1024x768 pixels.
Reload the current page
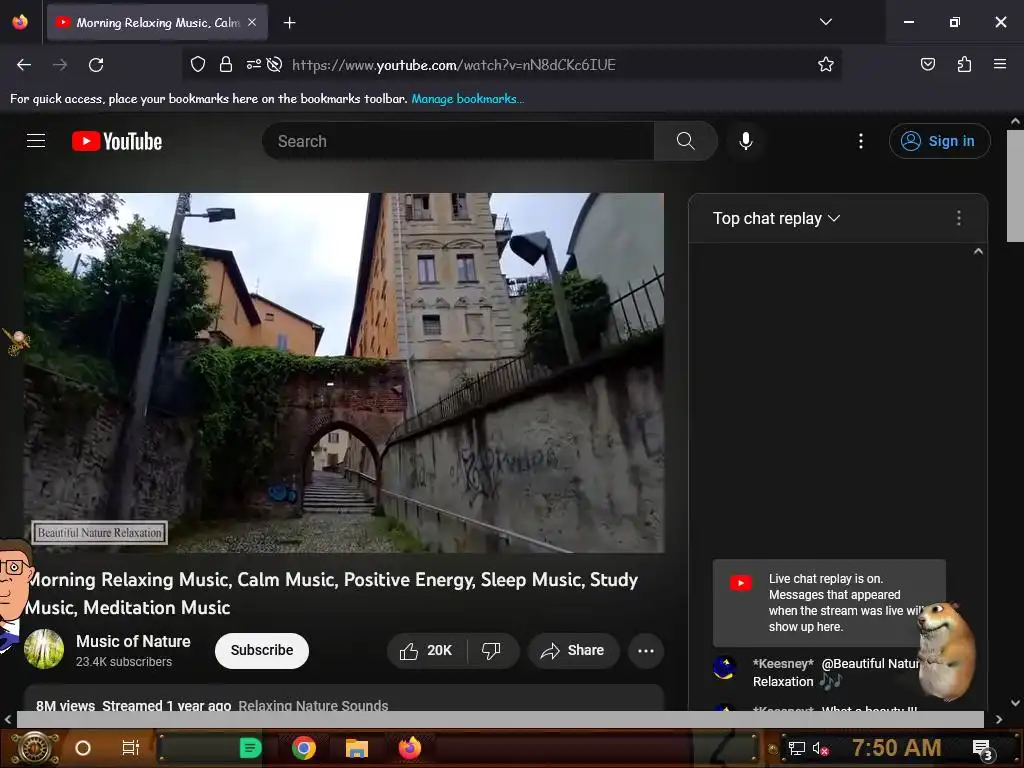[x=96, y=65]
